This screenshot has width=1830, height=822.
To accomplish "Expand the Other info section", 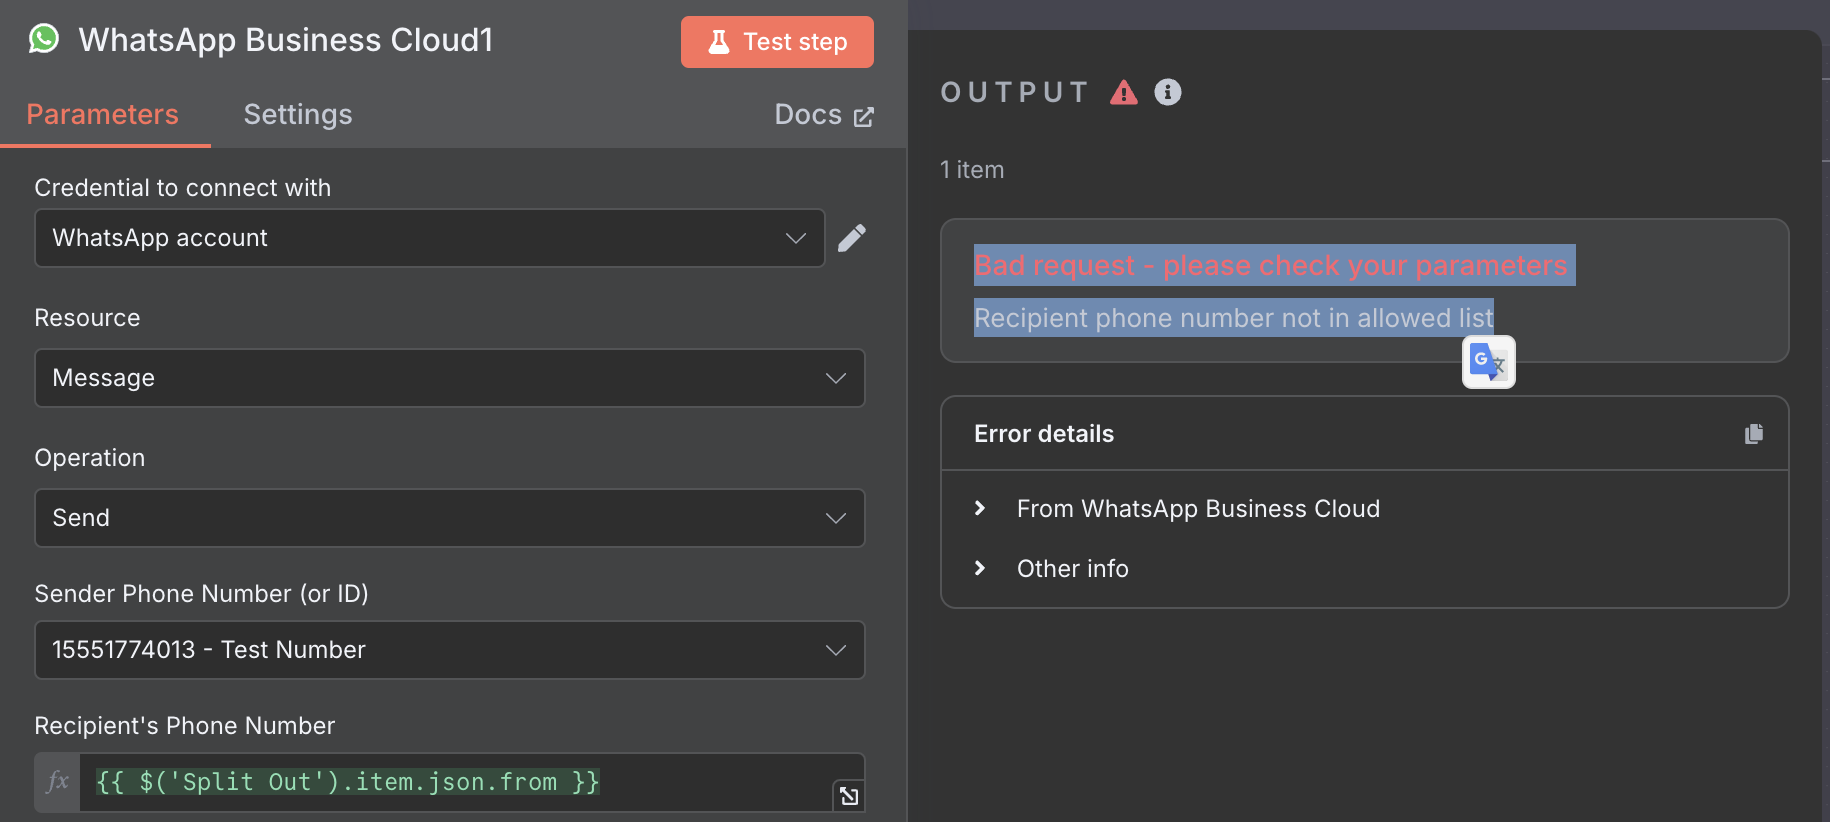I will point(1072,569).
